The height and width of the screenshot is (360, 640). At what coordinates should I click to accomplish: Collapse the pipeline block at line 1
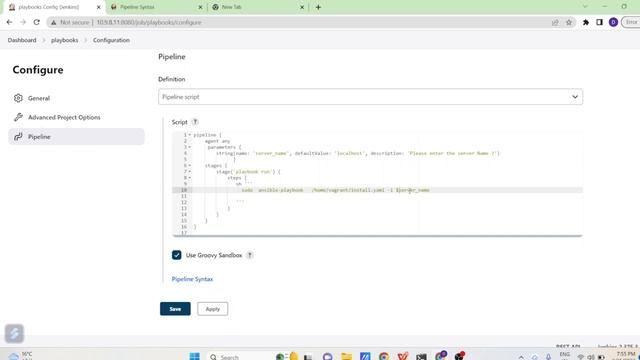[x=190, y=135]
